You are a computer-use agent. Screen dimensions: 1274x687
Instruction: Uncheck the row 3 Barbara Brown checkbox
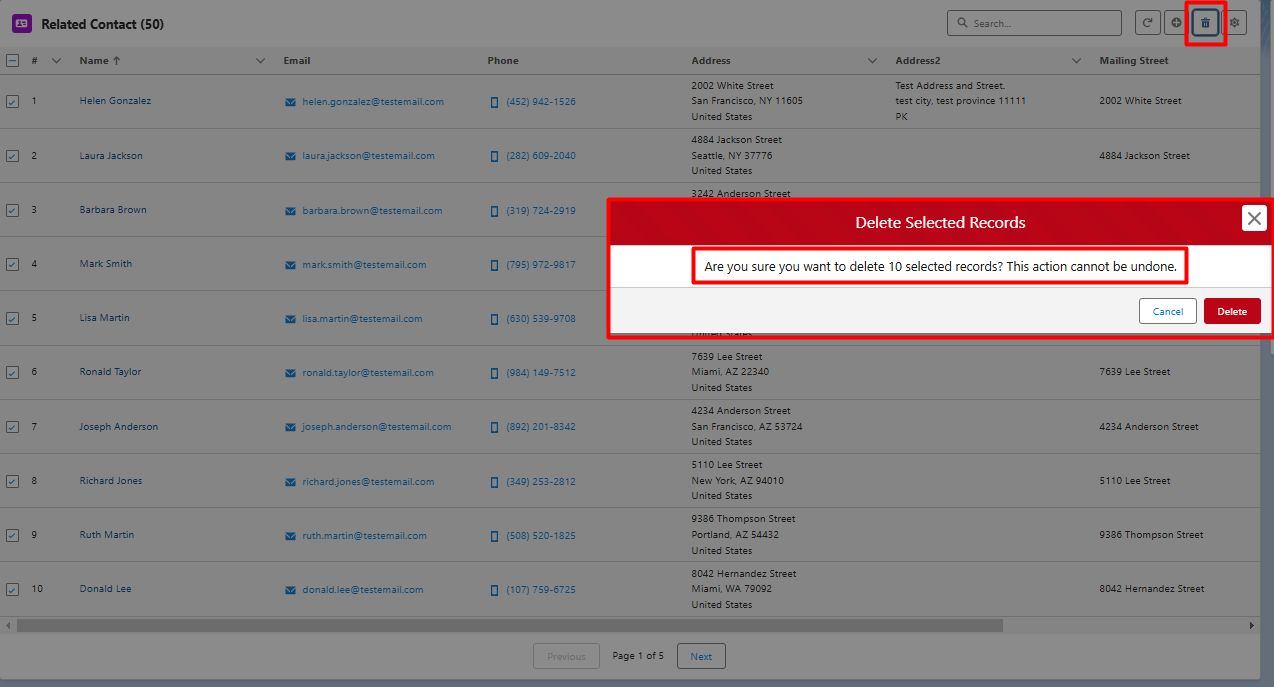coord(12,210)
